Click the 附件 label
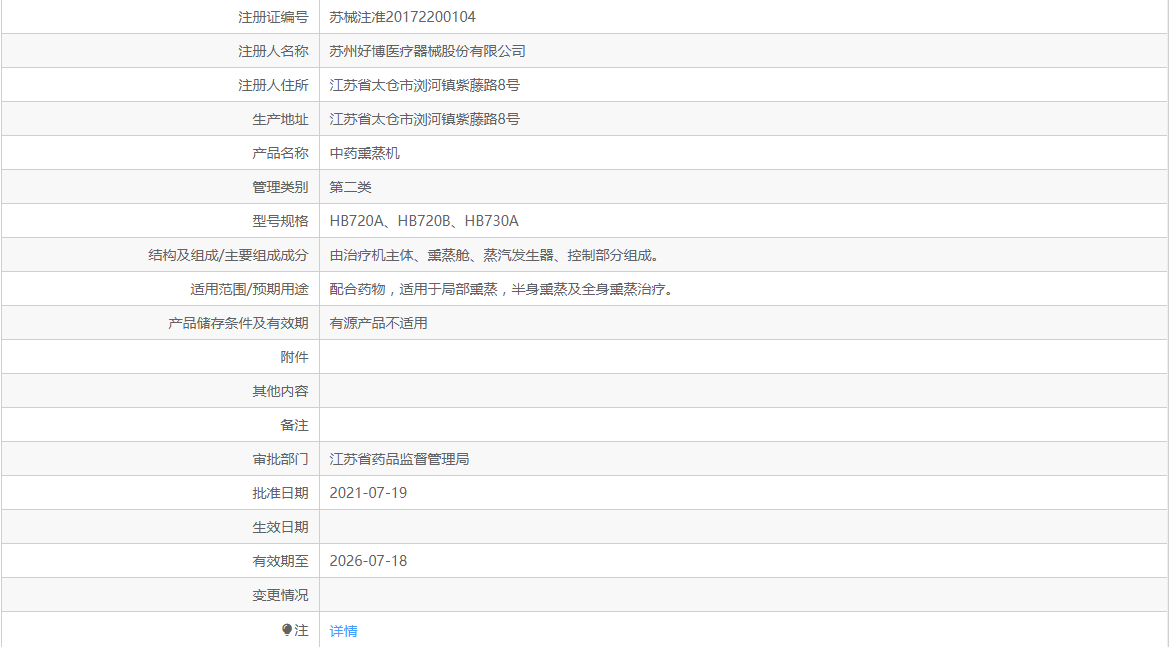 [x=294, y=357]
